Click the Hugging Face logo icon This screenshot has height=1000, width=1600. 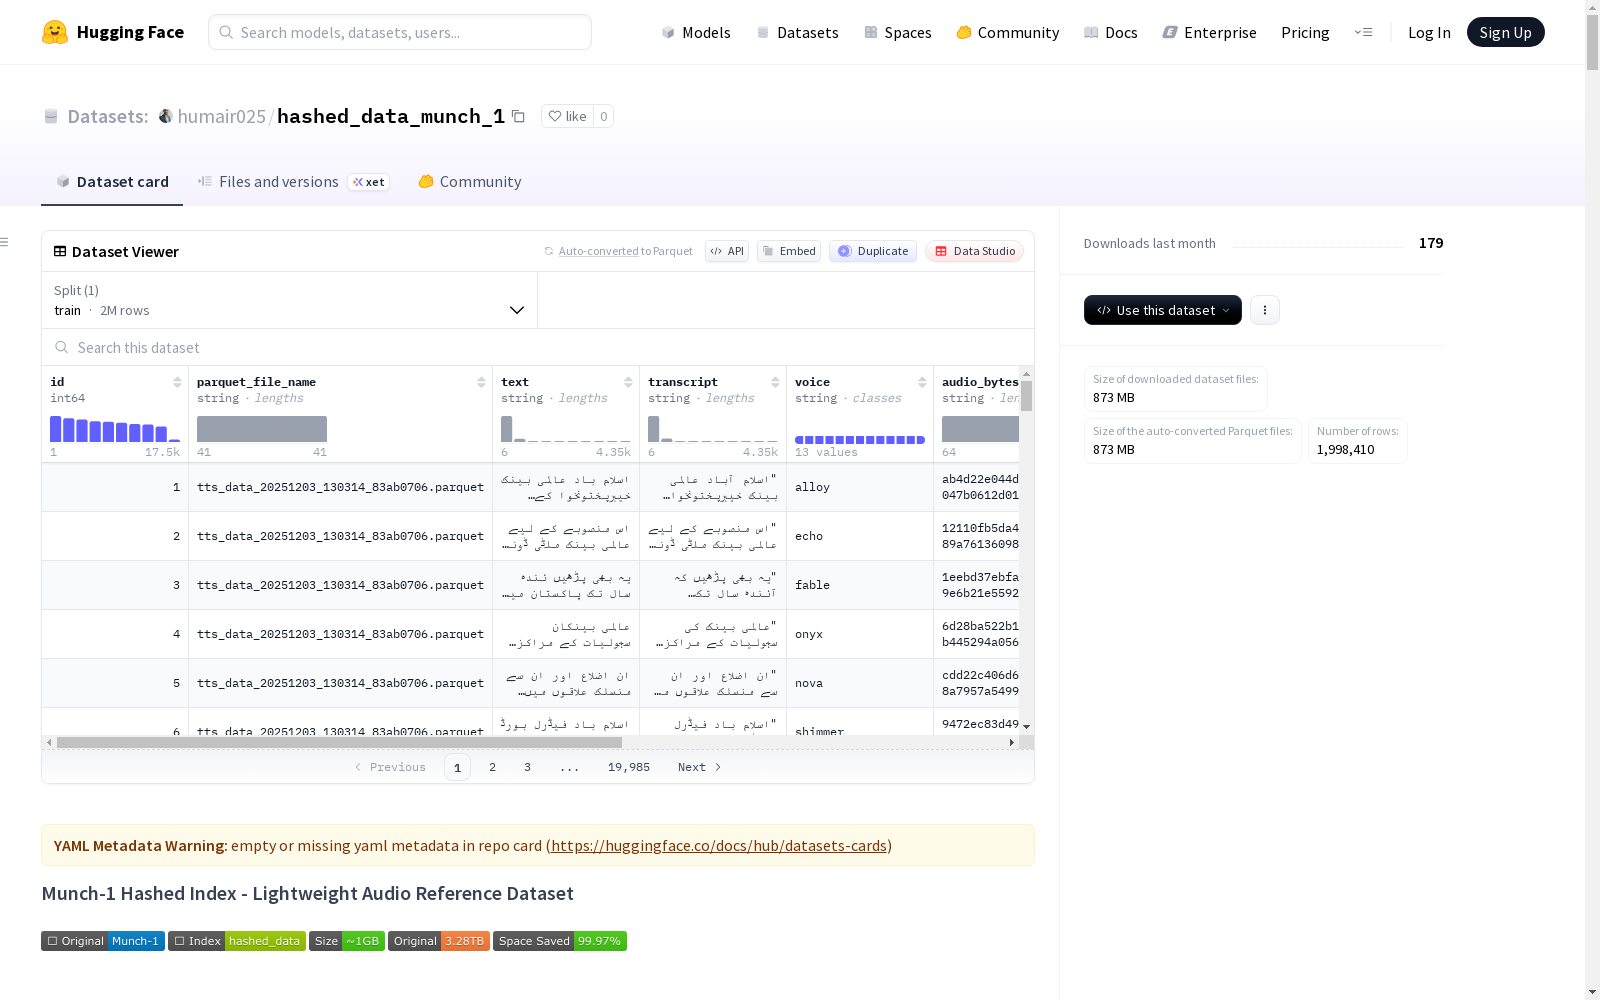[x=55, y=32]
